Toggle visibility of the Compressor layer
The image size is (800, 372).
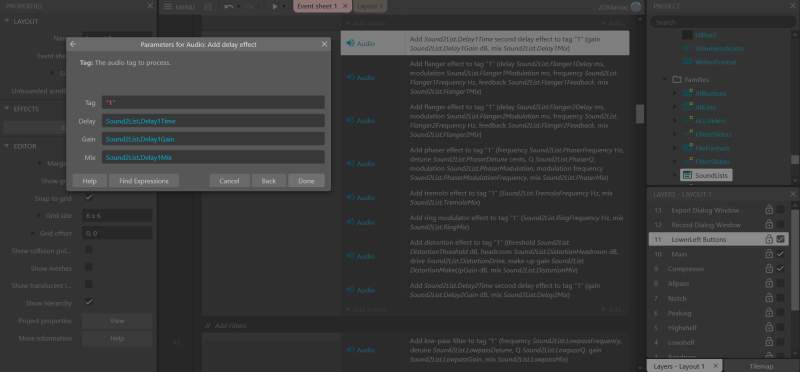780,268
